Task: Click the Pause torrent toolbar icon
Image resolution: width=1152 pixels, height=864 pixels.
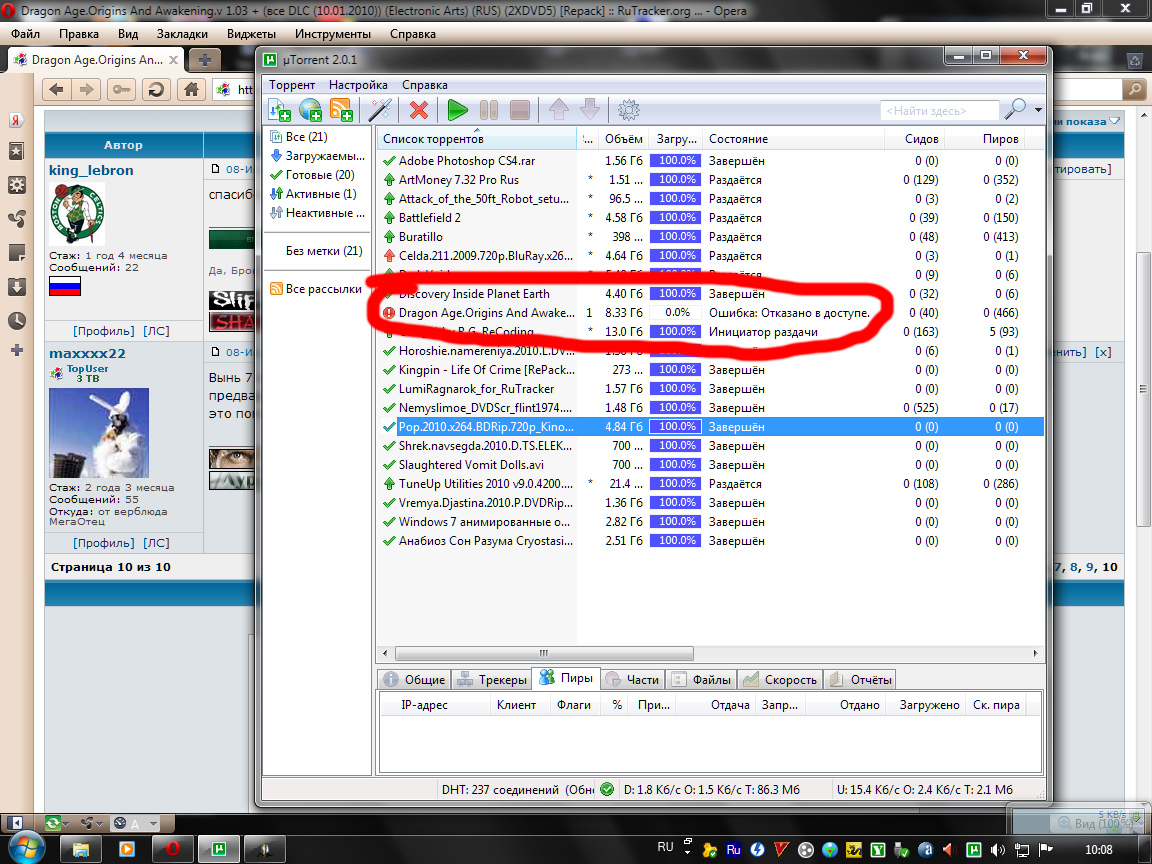Action: click(x=489, y=110)
